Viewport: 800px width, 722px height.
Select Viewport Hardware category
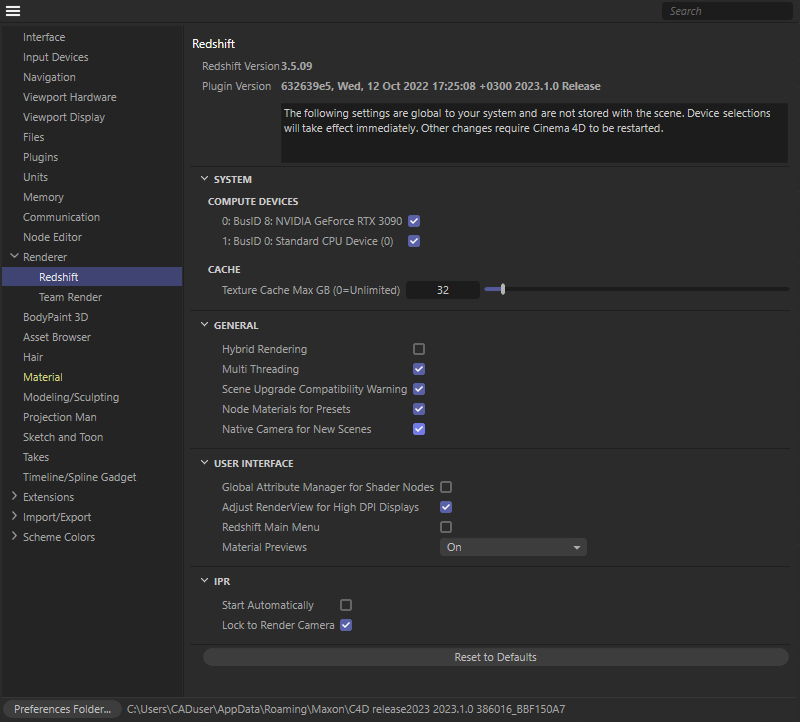(69, 97)
